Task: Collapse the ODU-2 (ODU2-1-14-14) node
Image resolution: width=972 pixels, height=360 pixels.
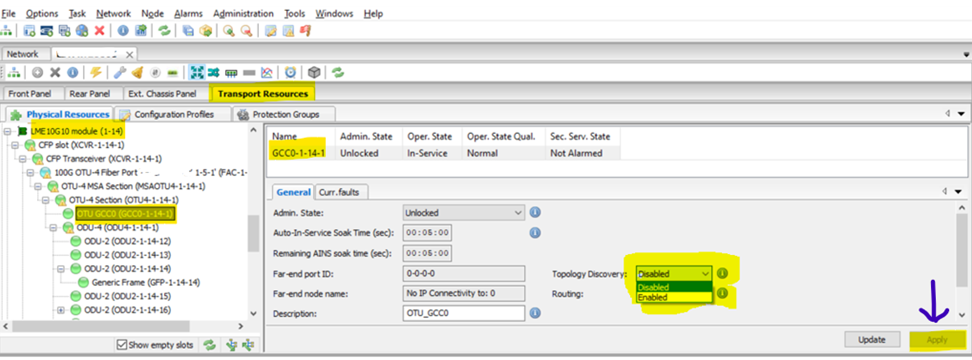Action: coord(61,268)
